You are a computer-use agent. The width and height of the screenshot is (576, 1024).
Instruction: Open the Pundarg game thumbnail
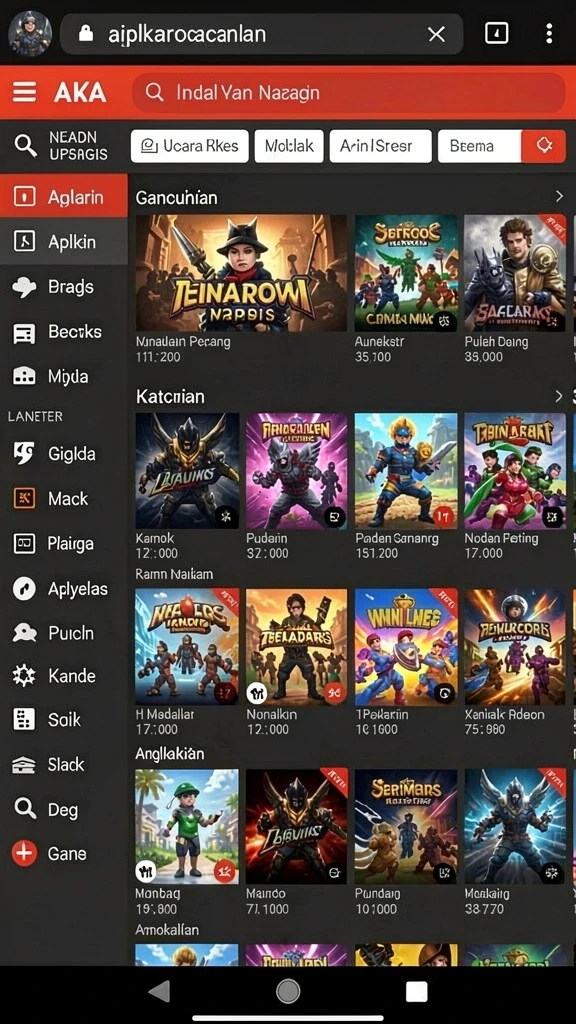coord(406,826)
